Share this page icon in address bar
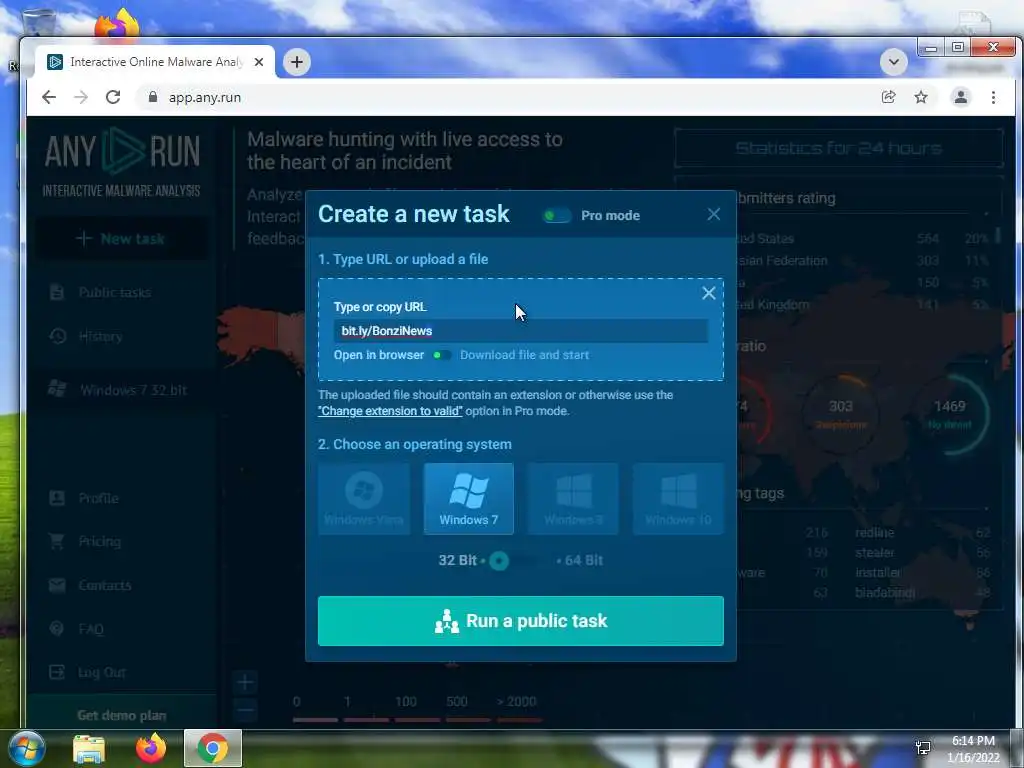The width and height of the screenshot is (1024, 768). (888, 97)
